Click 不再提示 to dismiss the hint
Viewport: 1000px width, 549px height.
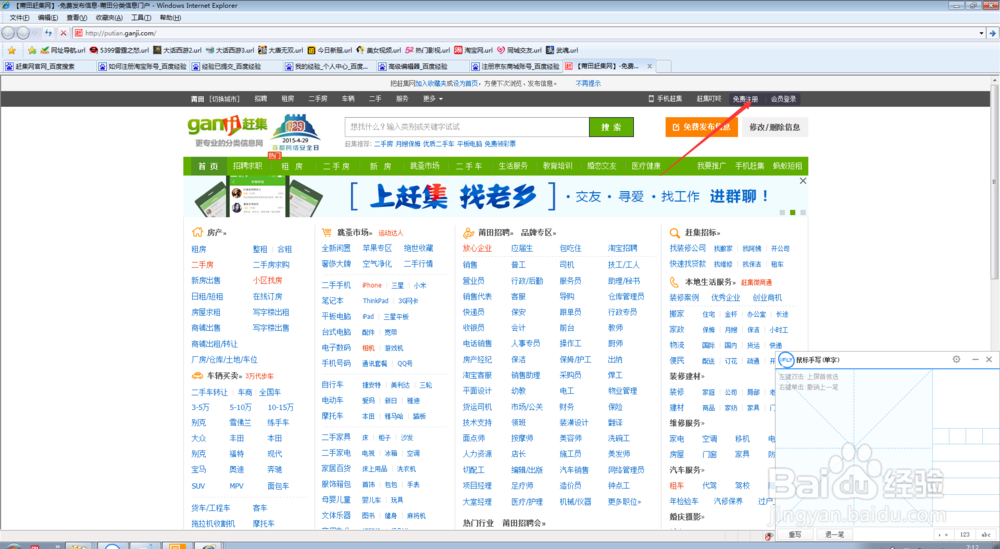pos(587,83)
